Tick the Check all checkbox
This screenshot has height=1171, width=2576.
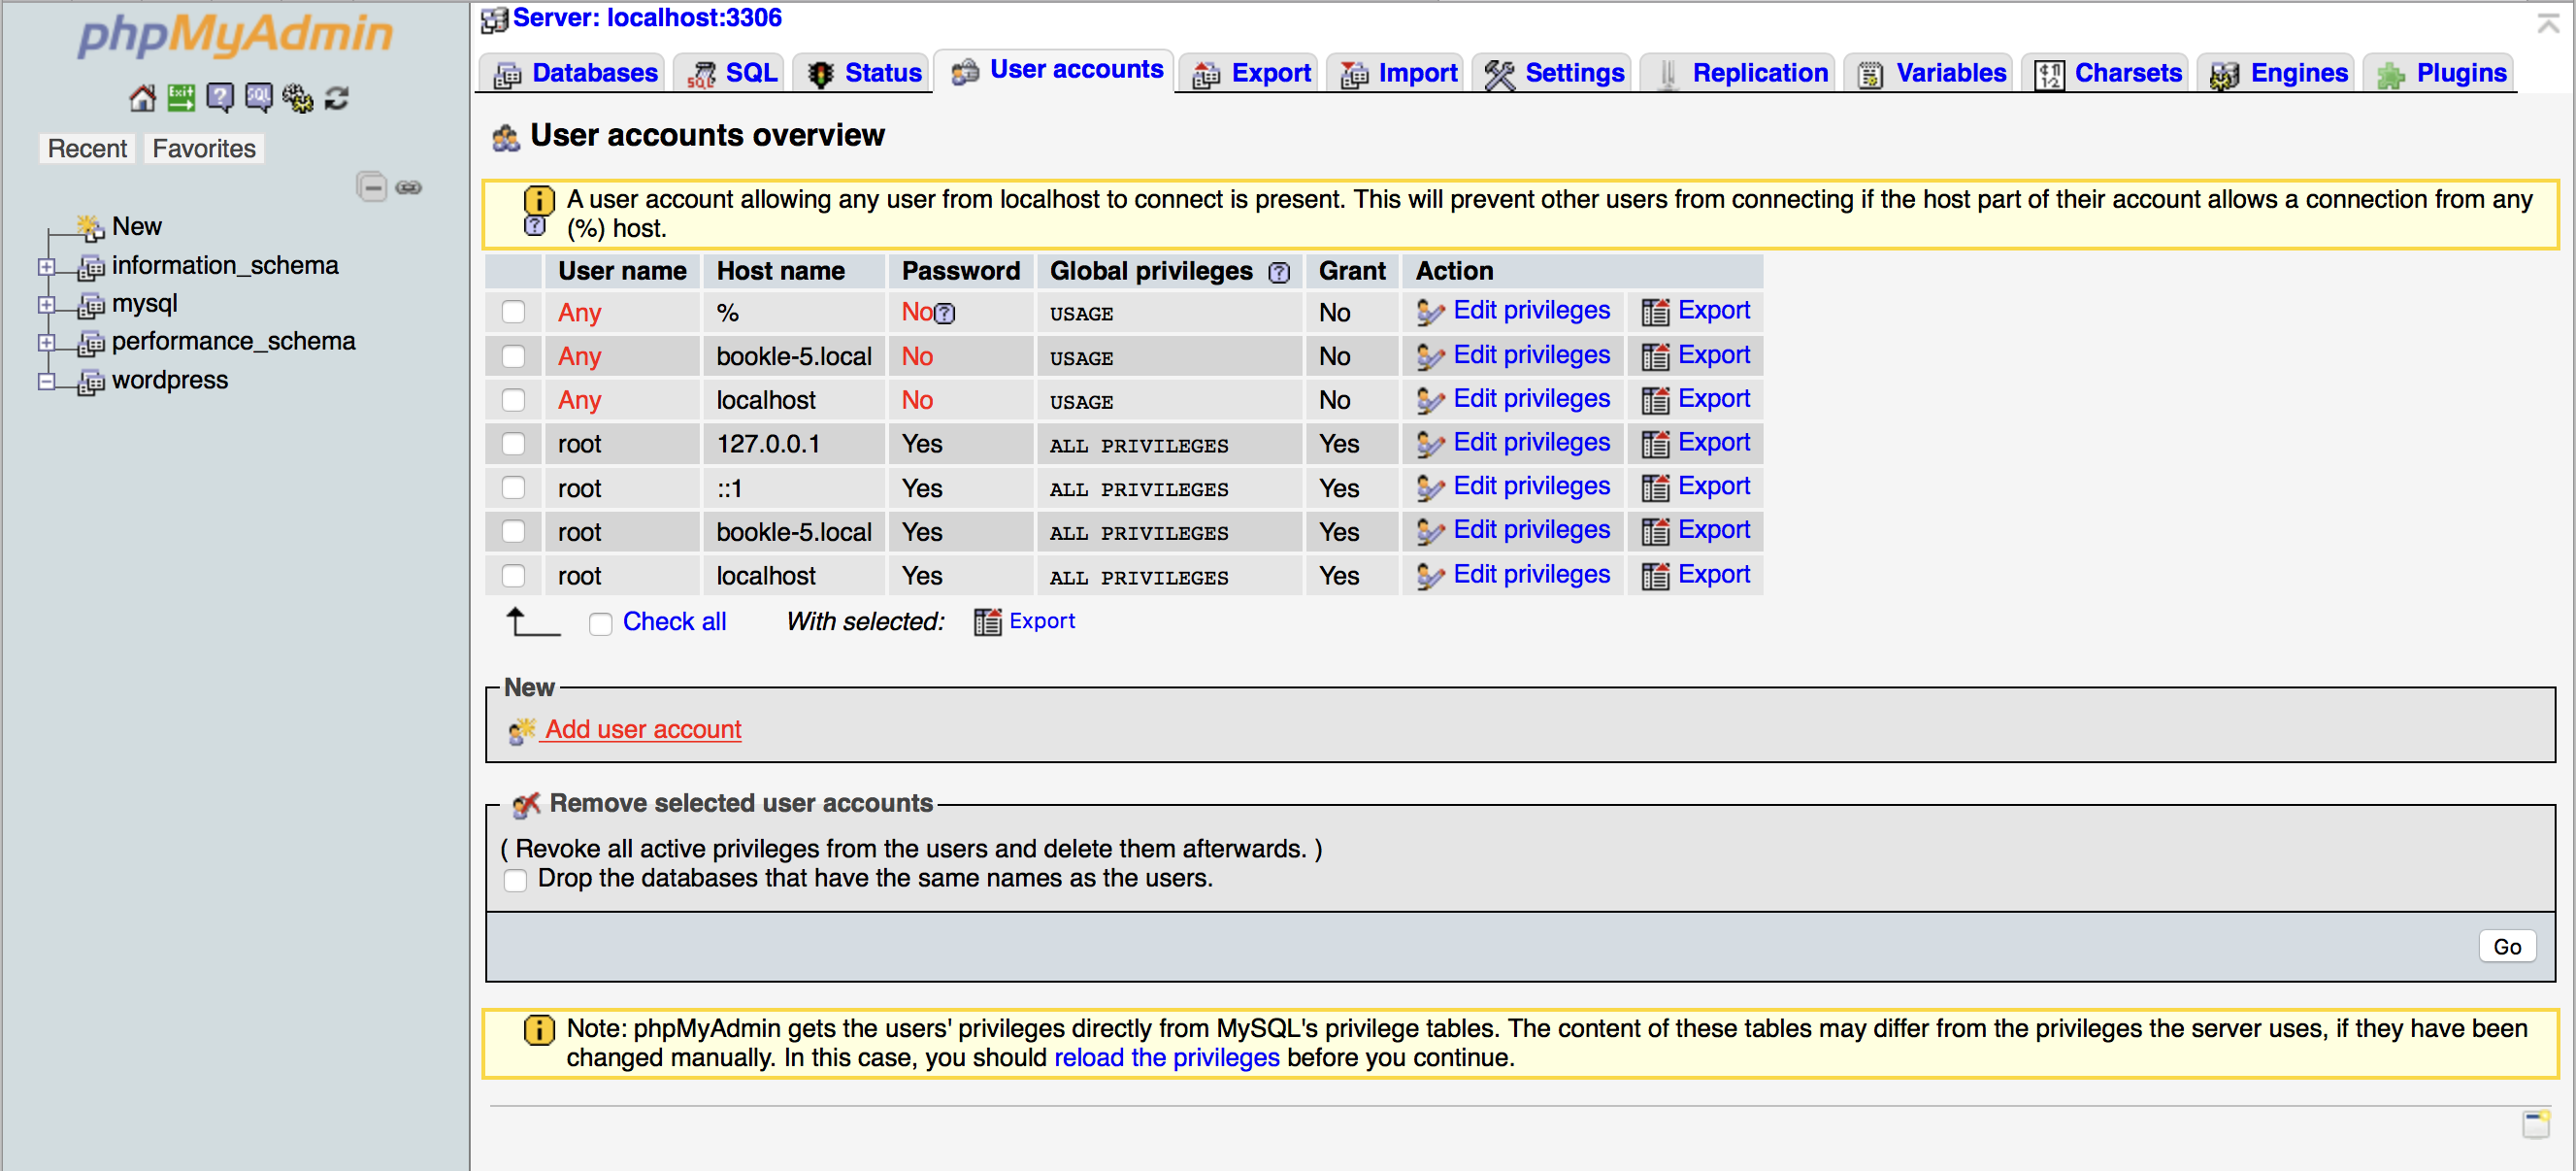600,624
